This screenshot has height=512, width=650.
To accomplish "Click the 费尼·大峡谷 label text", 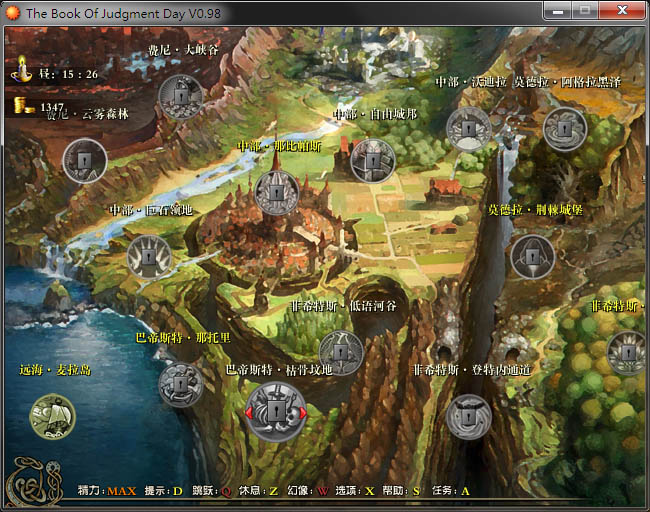I will tap(183, 50).
